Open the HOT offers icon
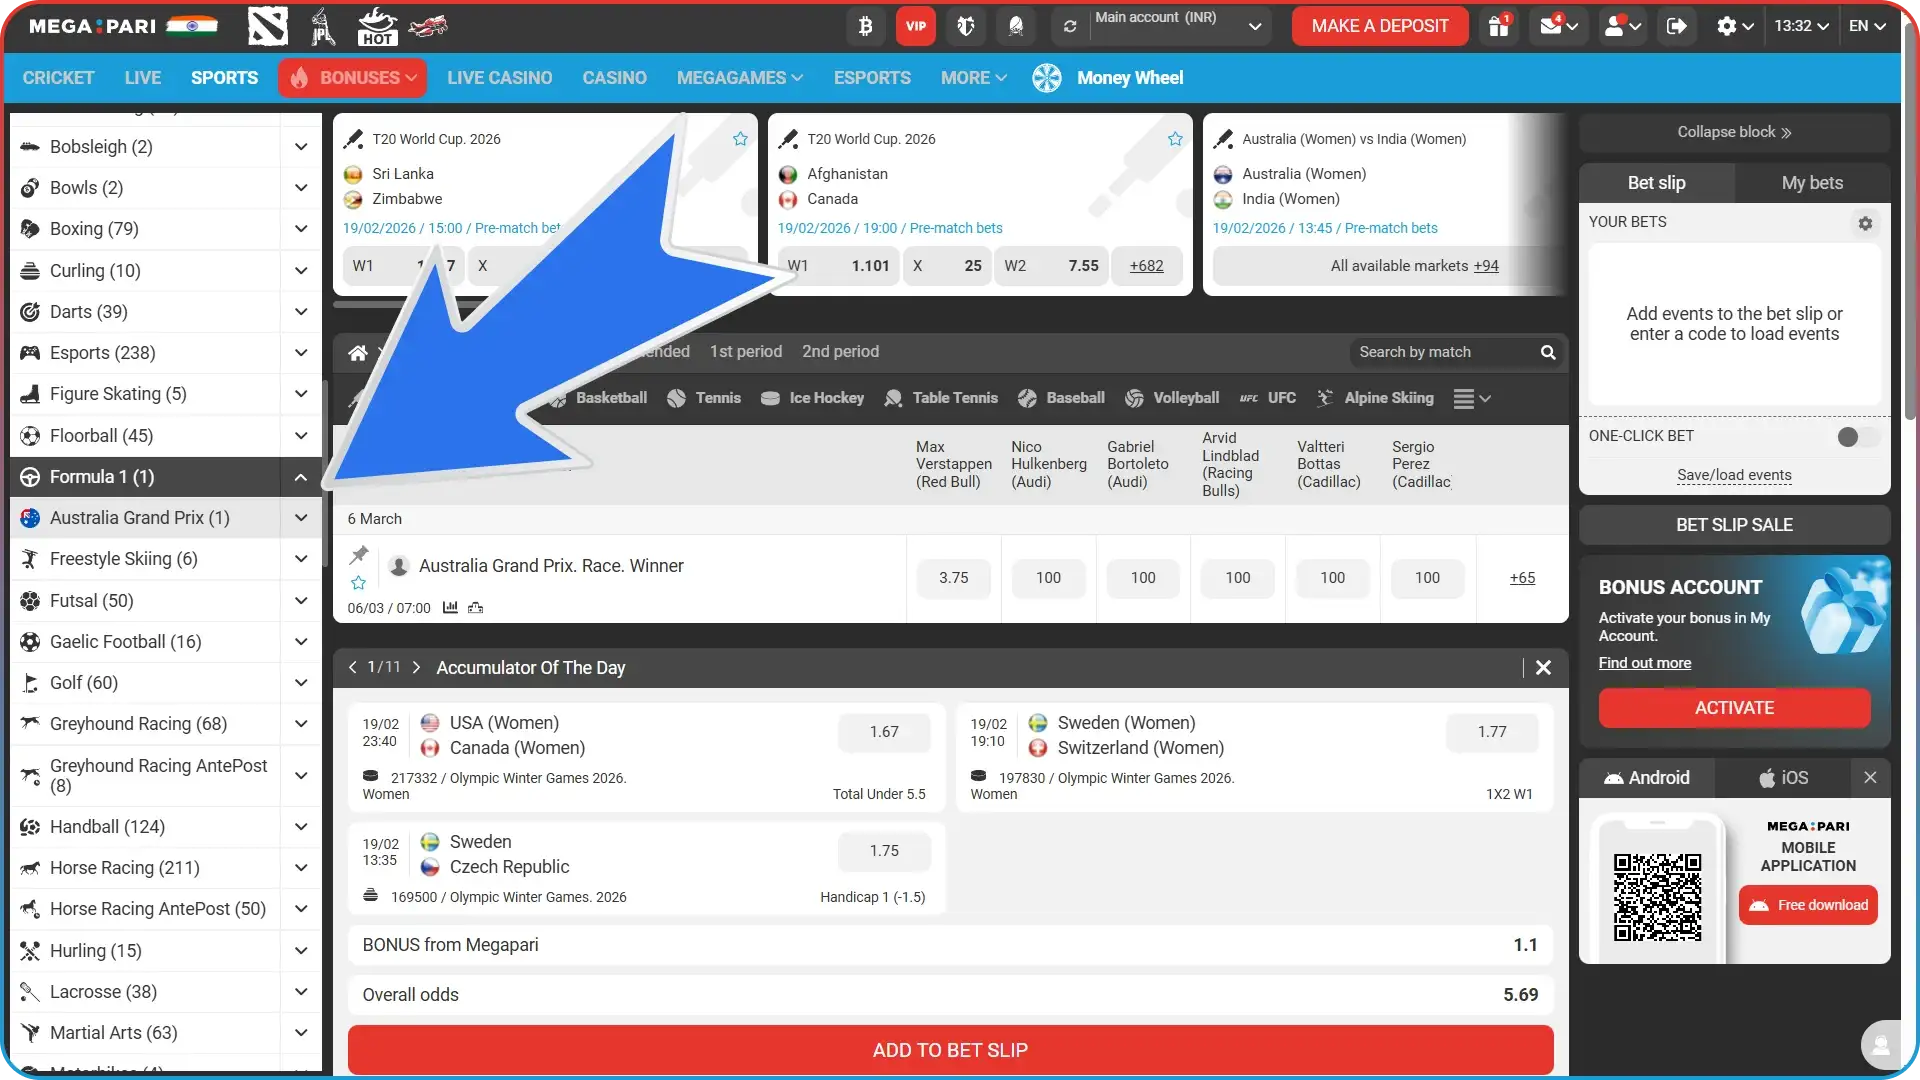 pos(377,26)
